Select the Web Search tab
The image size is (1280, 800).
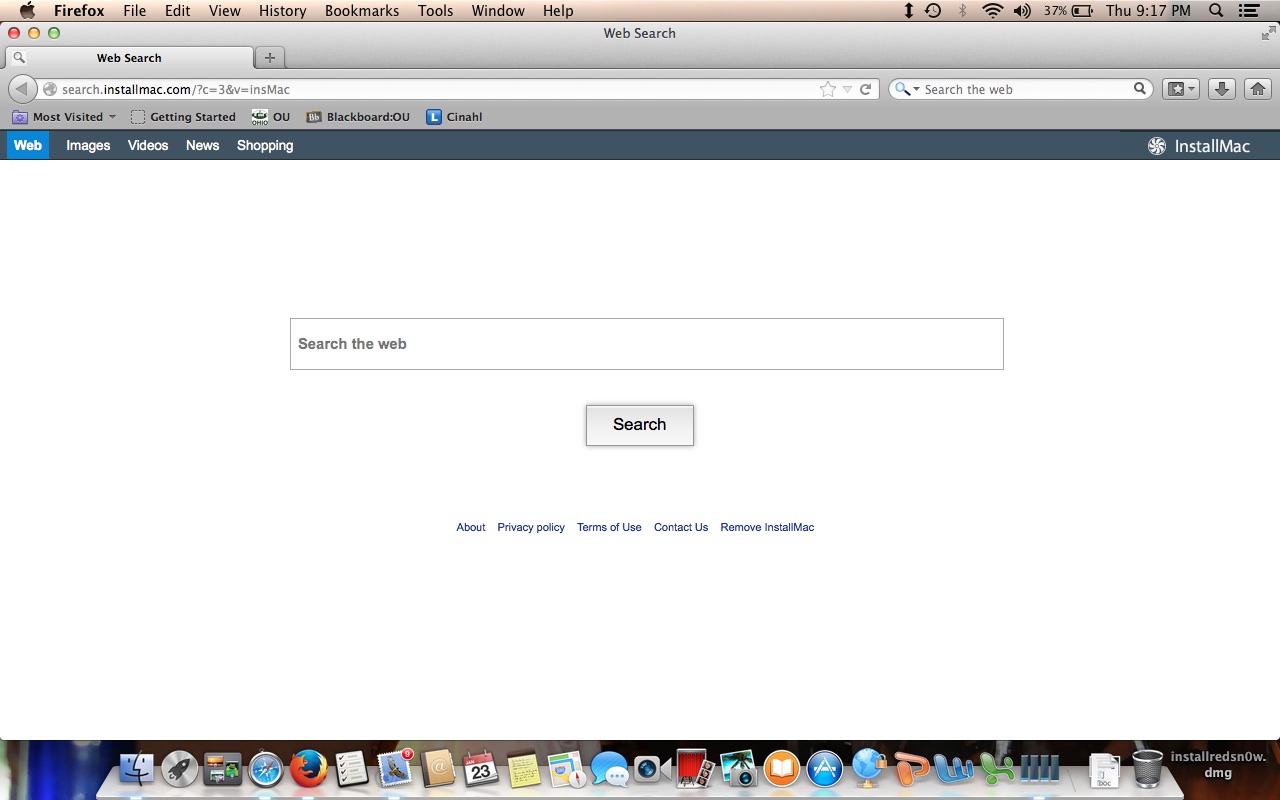(x=129, y=58)
